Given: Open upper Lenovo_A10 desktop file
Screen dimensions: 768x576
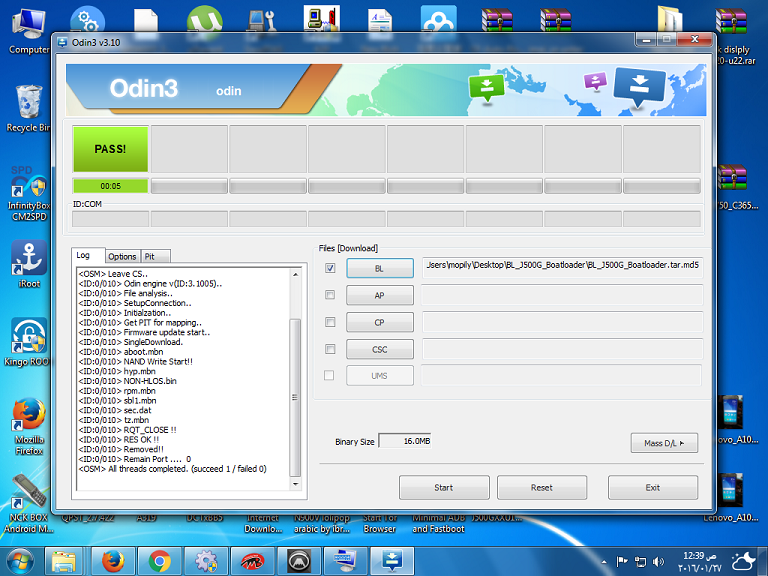Looking at the screenshot, I should point(733,419).
